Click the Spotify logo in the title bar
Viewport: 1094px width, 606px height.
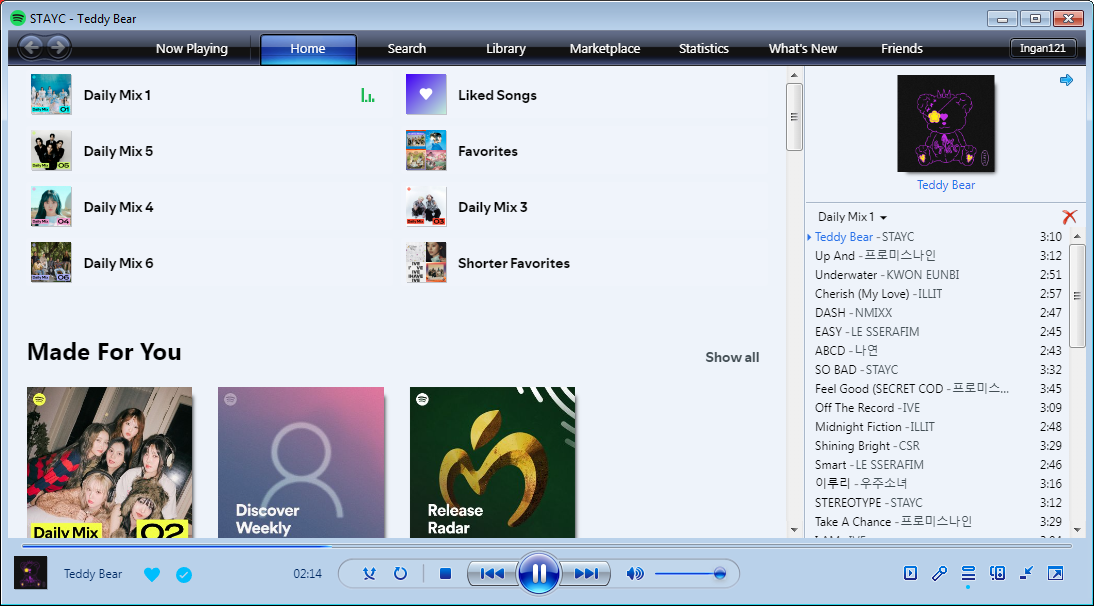pyautogui.click(x=18, y=18)
